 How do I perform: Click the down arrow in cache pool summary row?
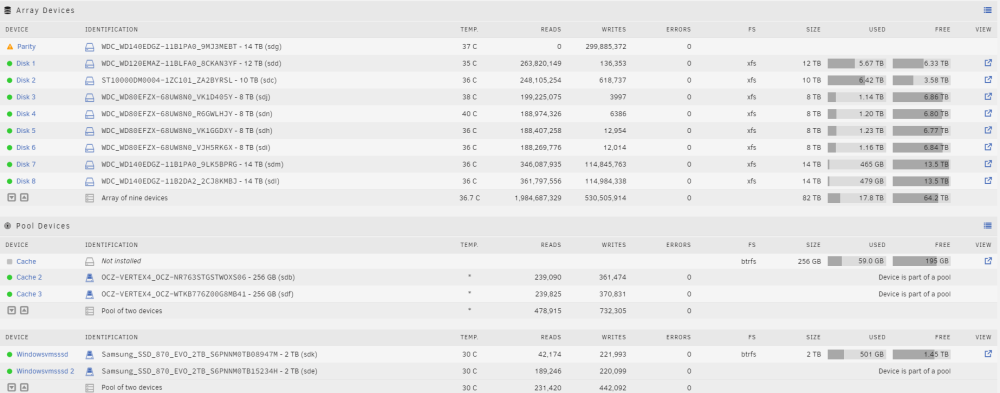coord(11,311)
